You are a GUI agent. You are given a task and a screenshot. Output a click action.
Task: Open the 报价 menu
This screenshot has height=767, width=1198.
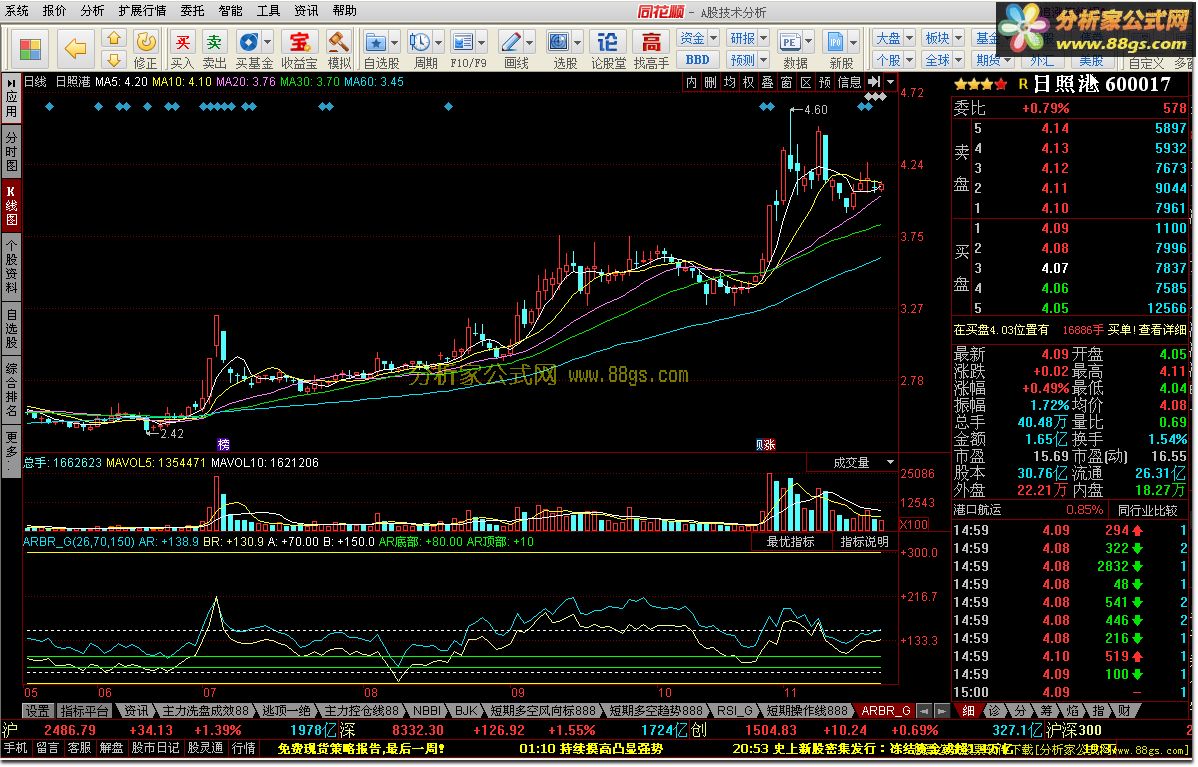pyautogui.click(x=54, y=11)
